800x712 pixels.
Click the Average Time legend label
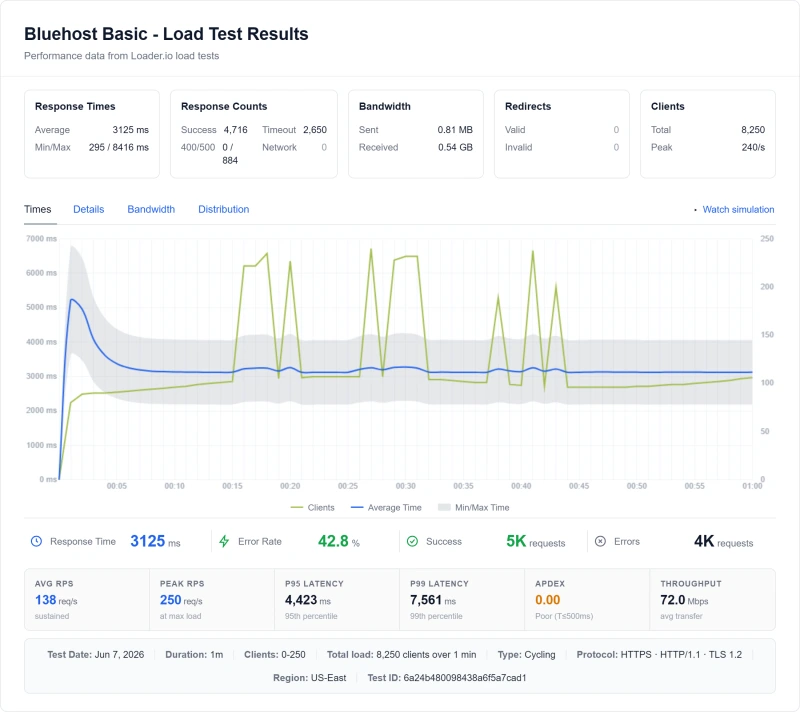coord(394,507)
